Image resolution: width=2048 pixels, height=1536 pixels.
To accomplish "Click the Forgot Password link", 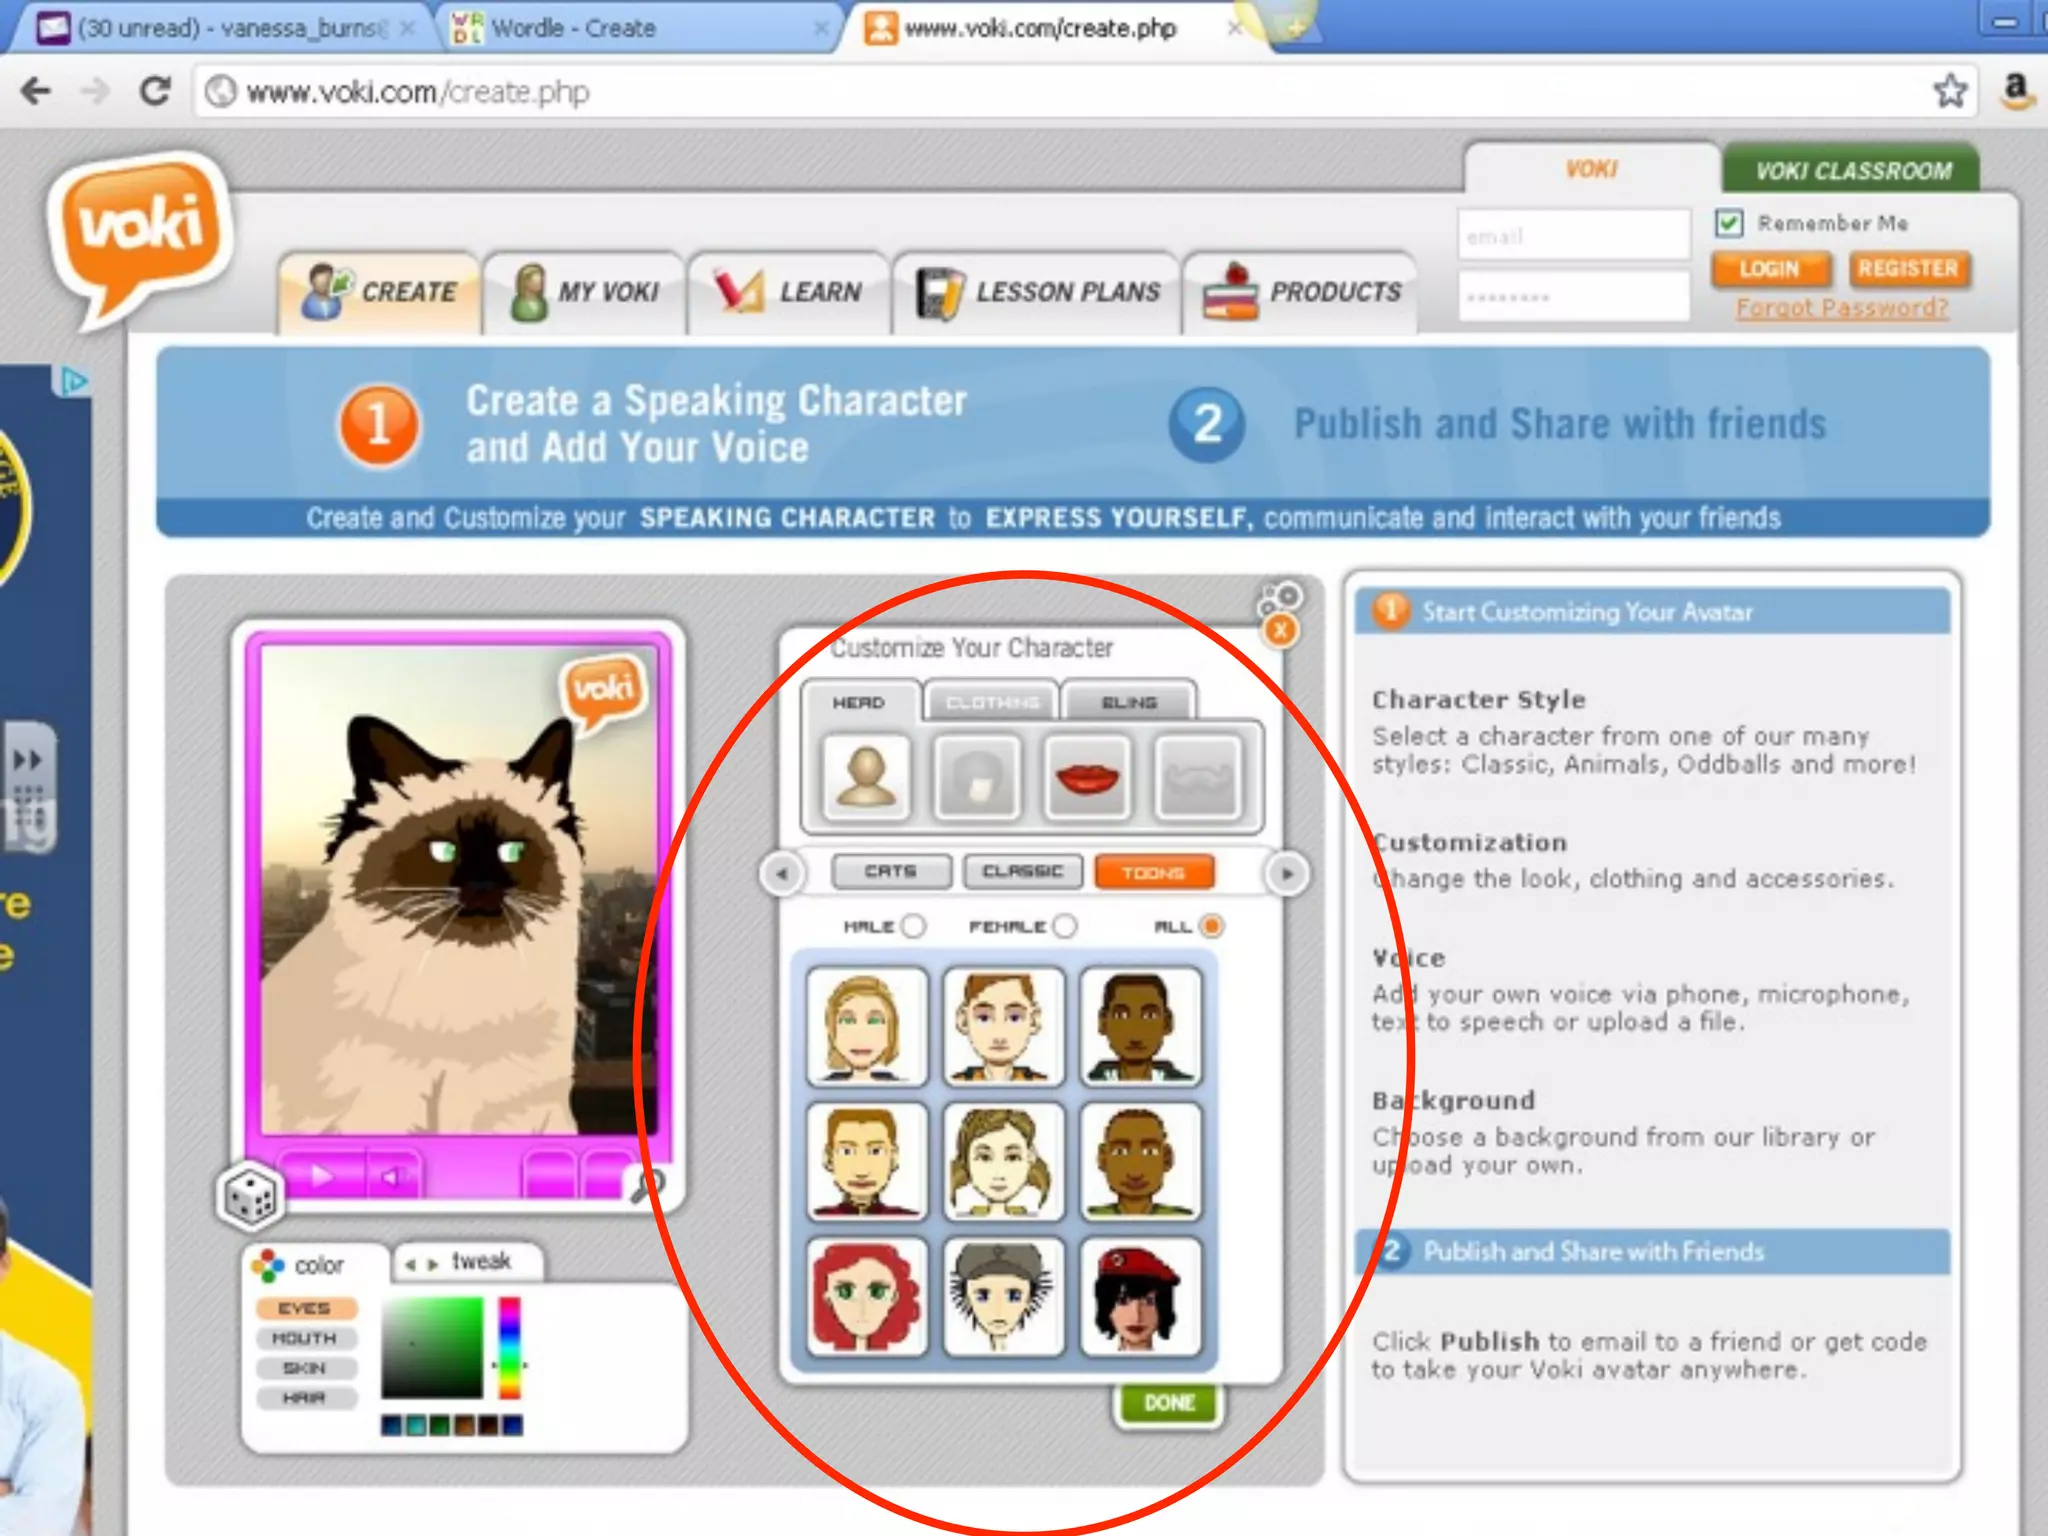I will click(x=1842, y=308).
